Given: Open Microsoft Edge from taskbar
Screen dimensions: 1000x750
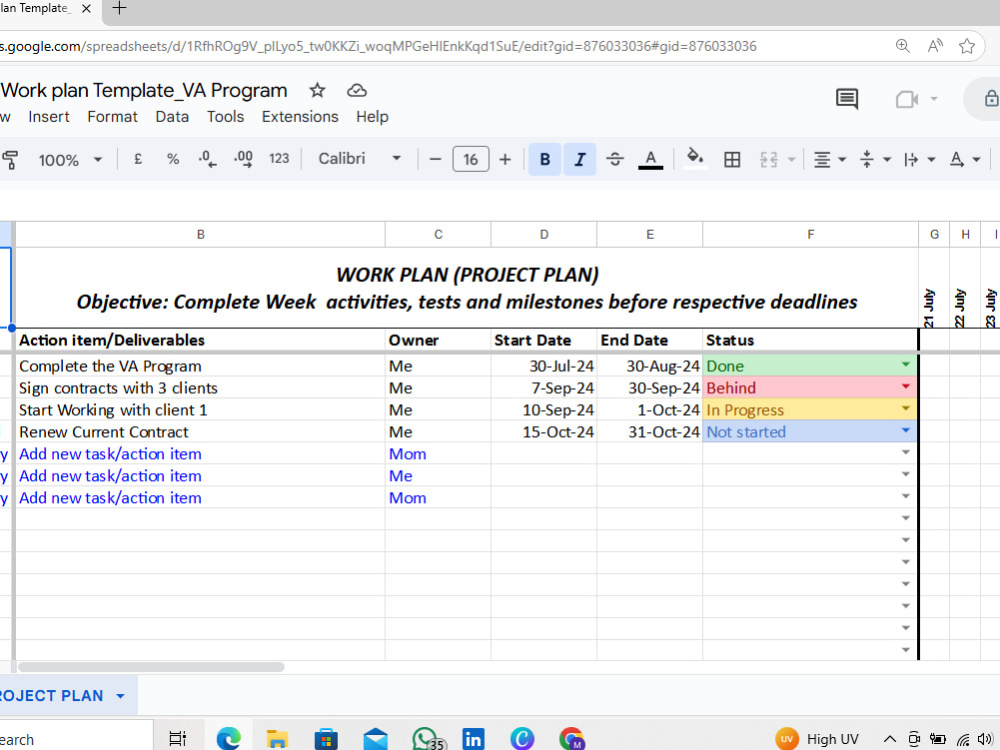Looking at the screenshot, I should coord(228,739).
